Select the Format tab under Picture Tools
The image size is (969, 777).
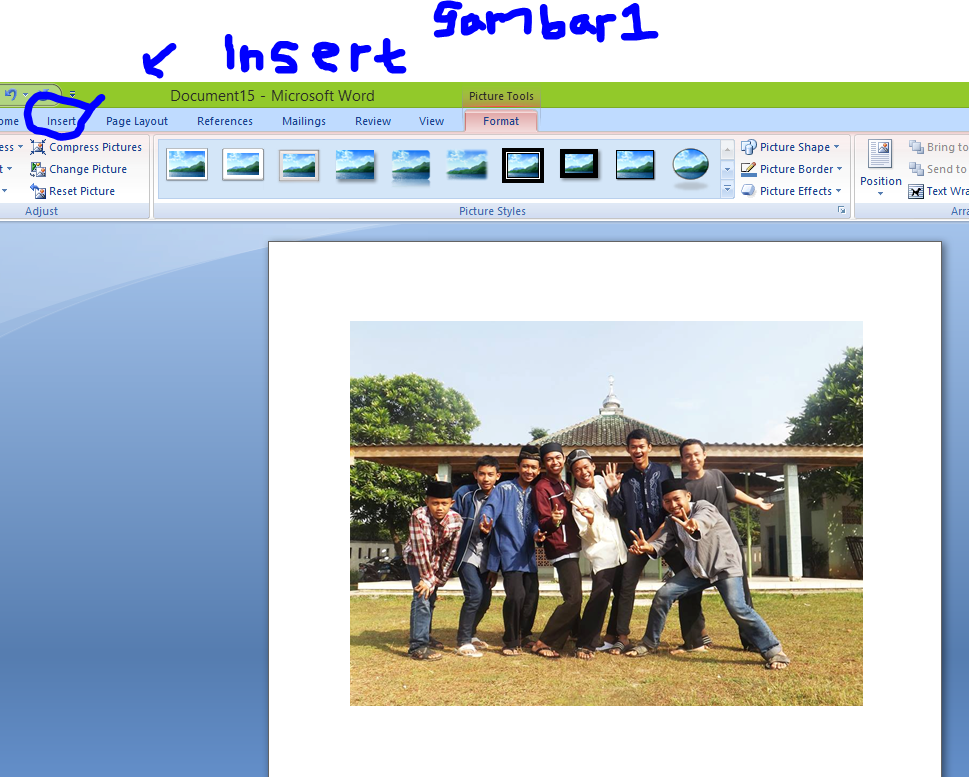(501, 121)
